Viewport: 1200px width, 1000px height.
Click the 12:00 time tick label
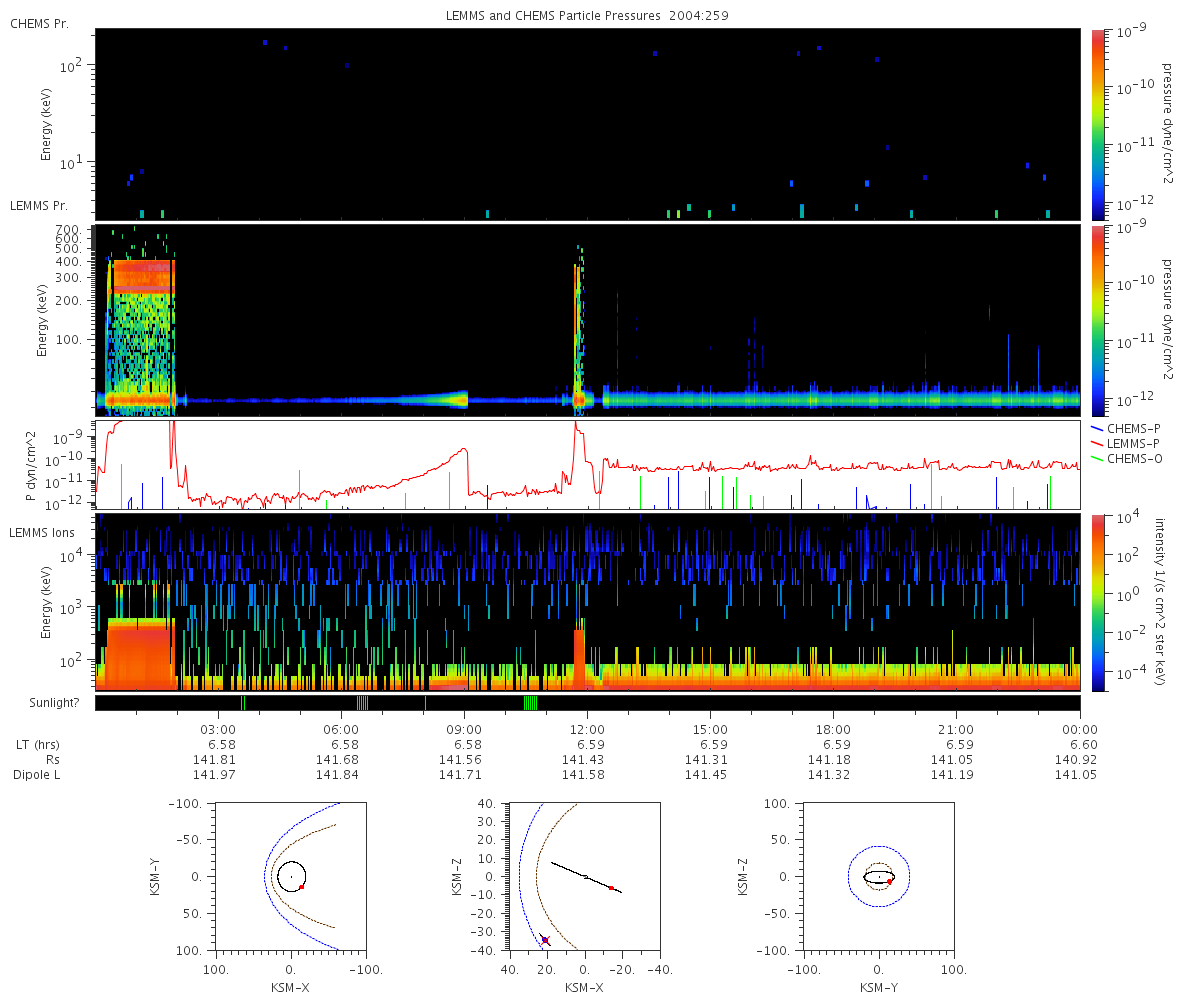(x=587, y=729)
